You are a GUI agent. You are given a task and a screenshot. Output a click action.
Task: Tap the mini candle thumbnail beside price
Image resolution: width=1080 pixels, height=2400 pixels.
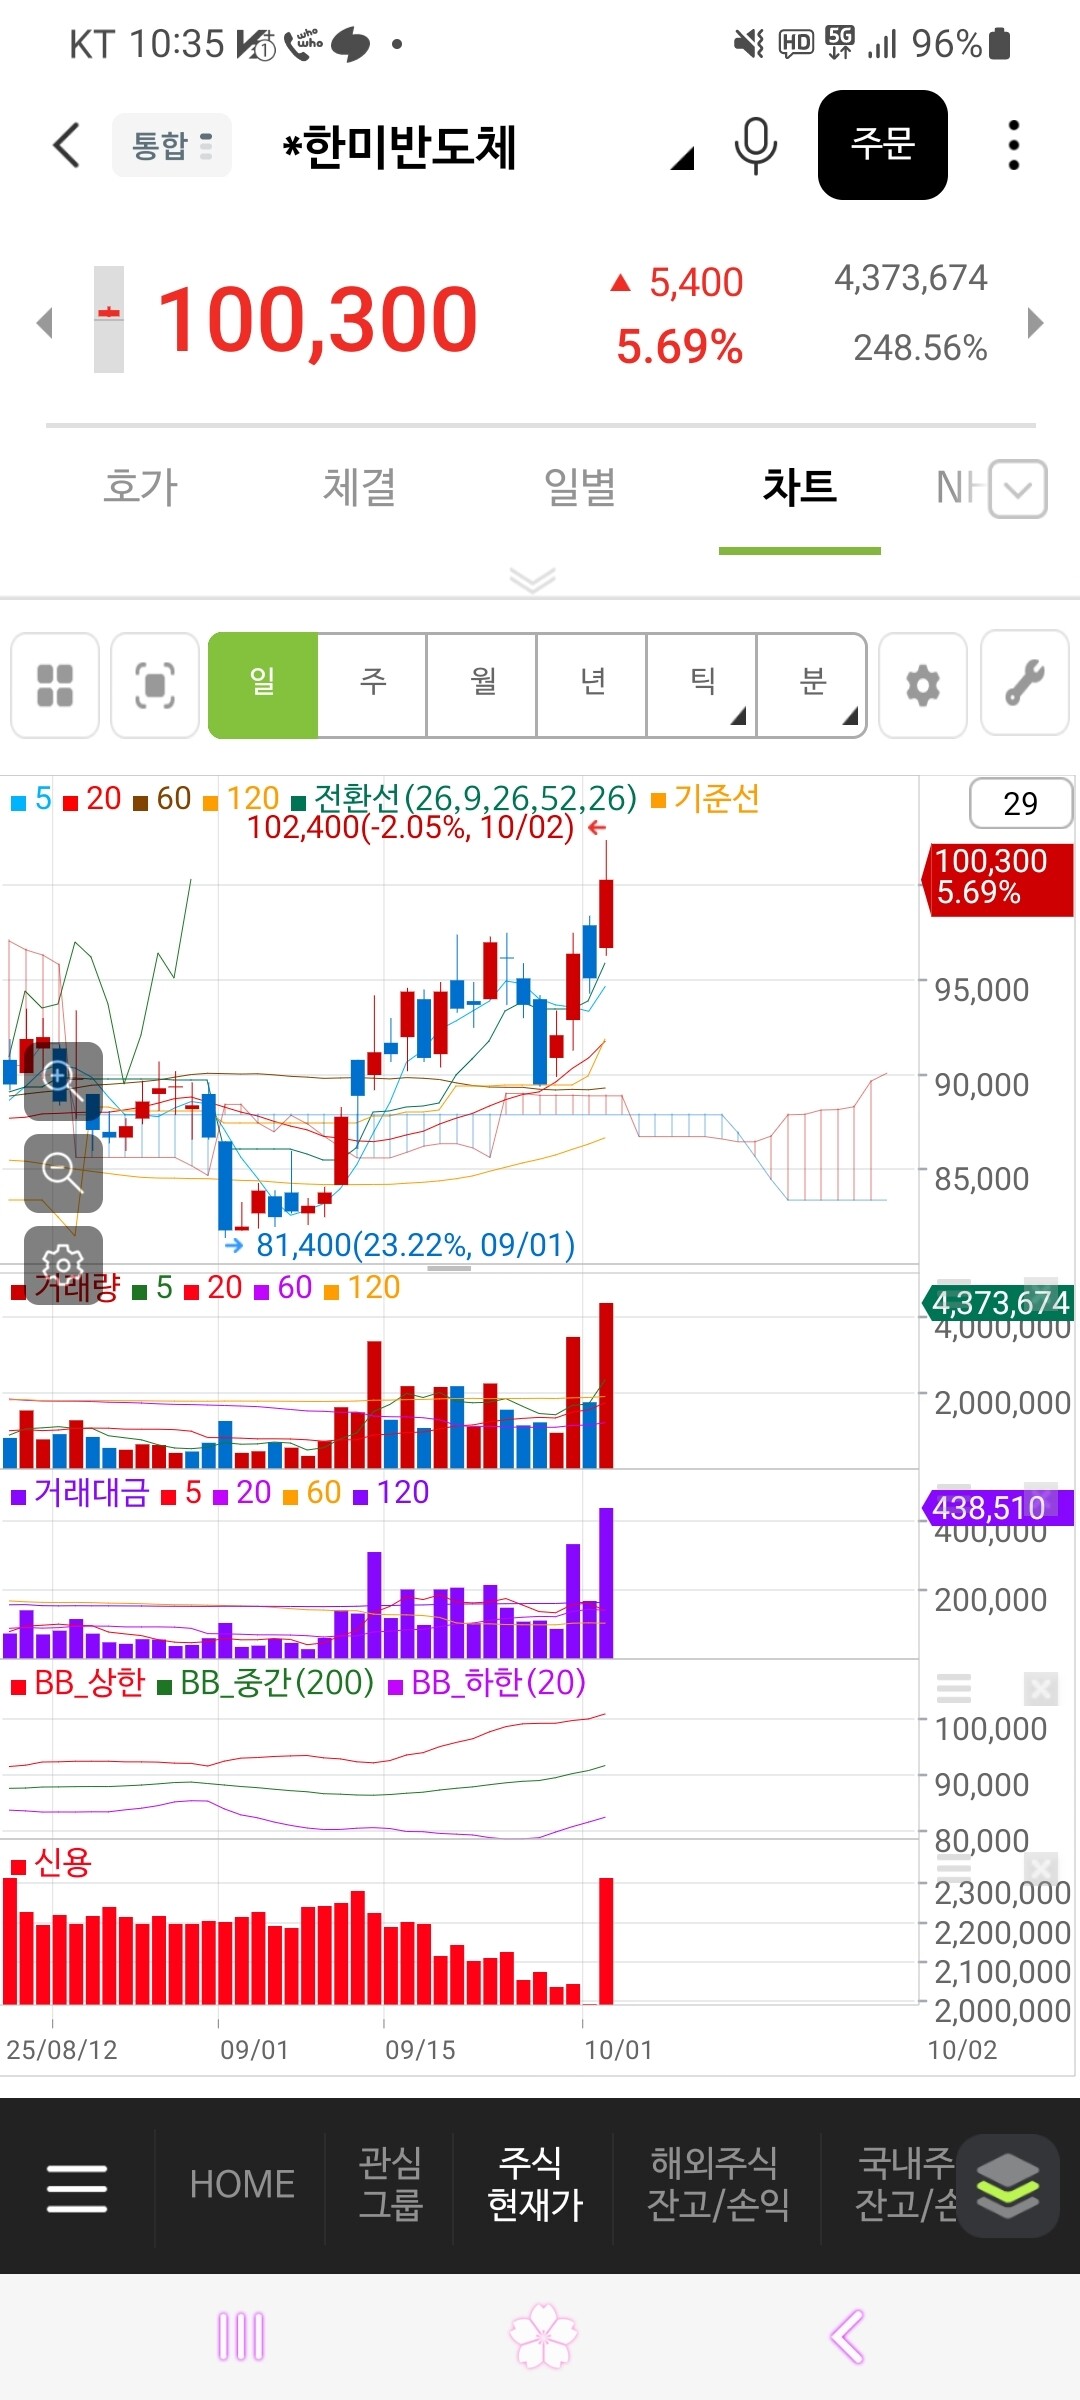coord(109,319)
